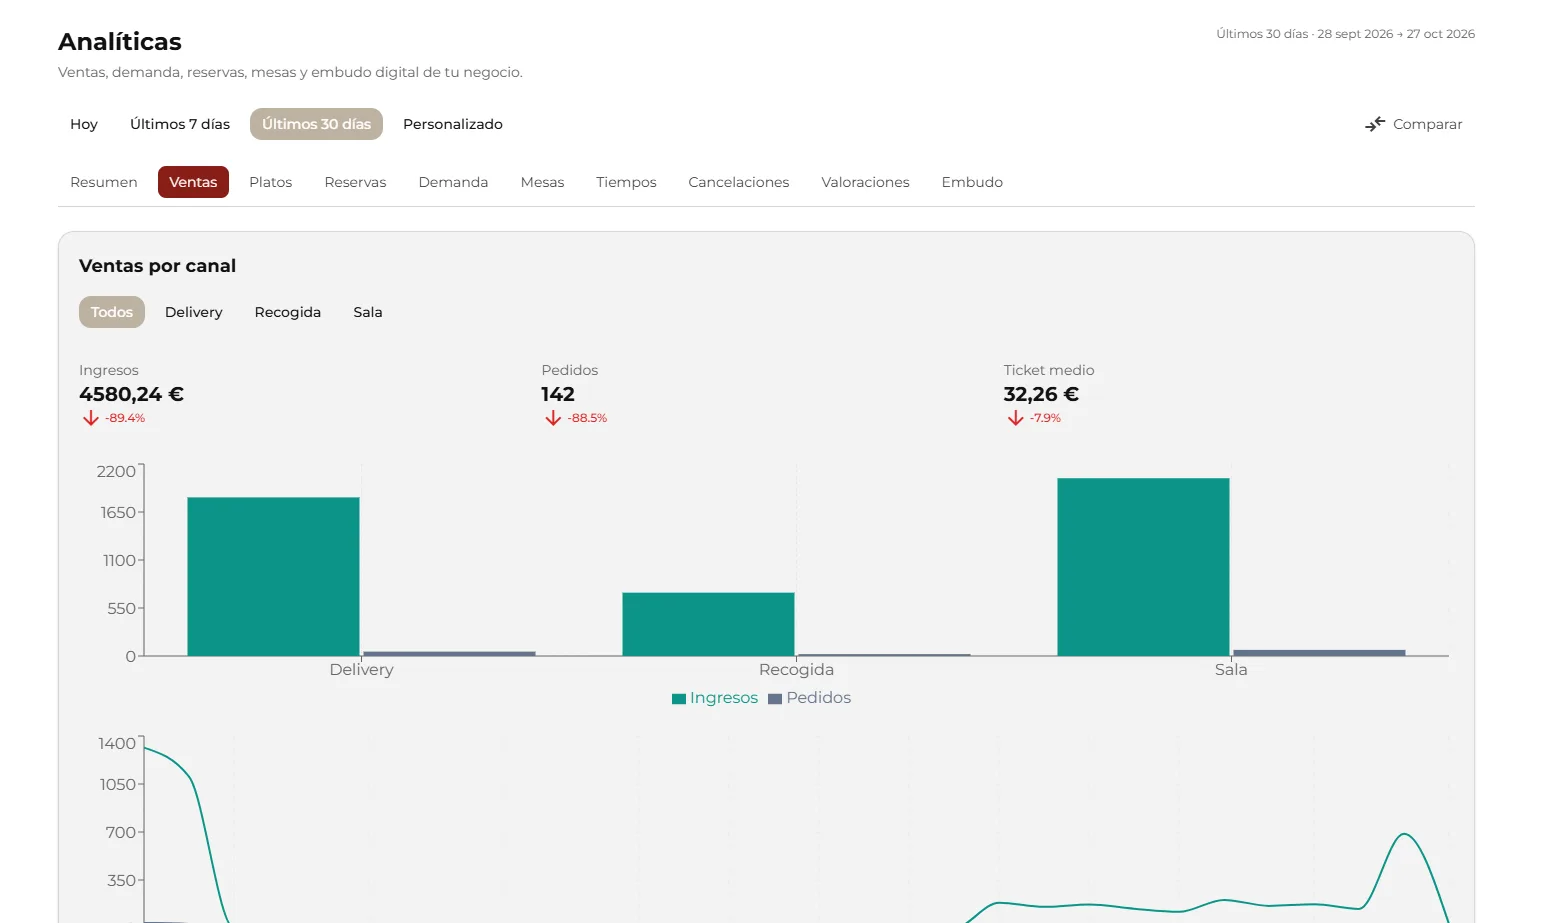Toggle Ingresos series via teal legend swatch
This screenshot has height=923, width=1545.
679,699
